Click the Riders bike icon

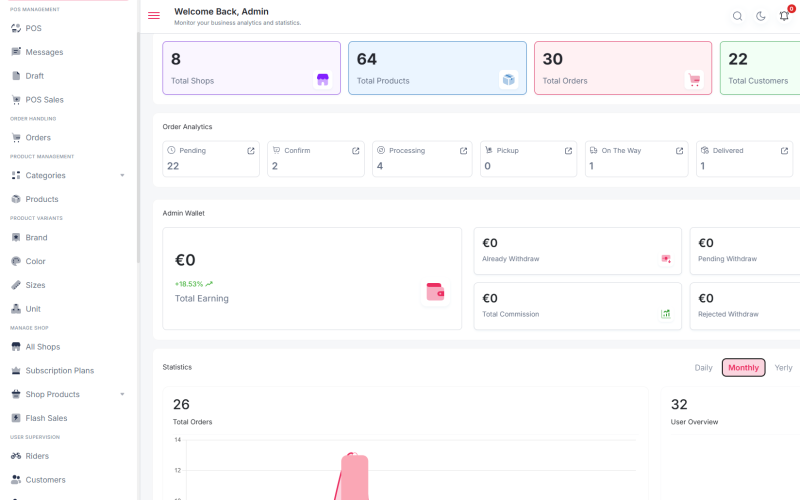click(x=16, y=456)
